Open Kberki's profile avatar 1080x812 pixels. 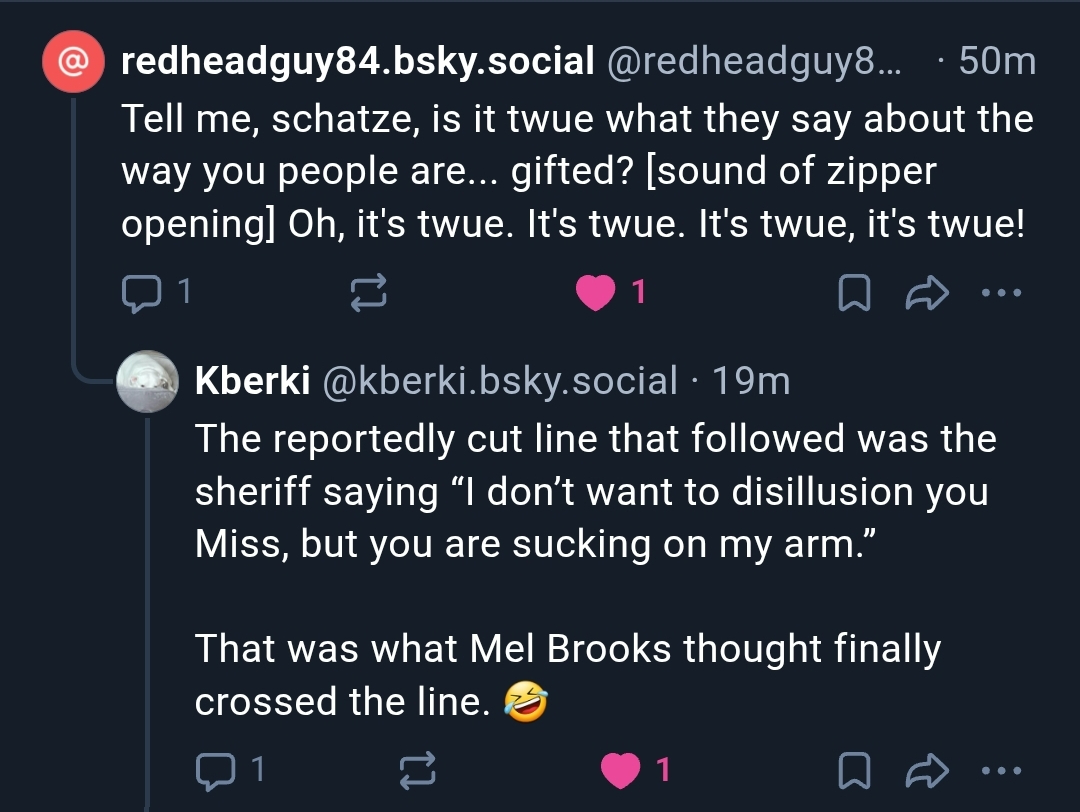pos(148,381)
